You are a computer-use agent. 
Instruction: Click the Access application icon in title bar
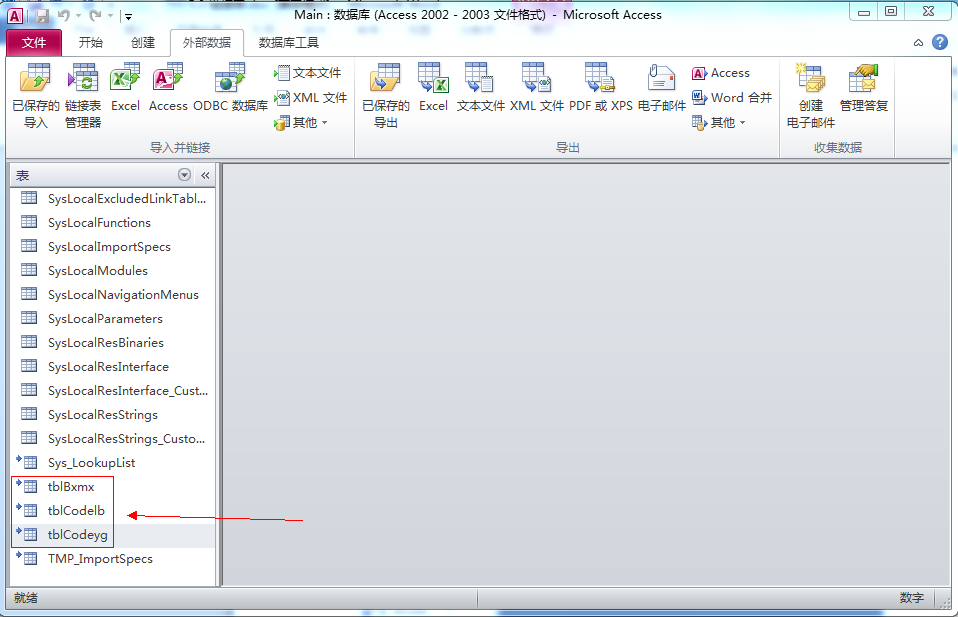(15, 16)
